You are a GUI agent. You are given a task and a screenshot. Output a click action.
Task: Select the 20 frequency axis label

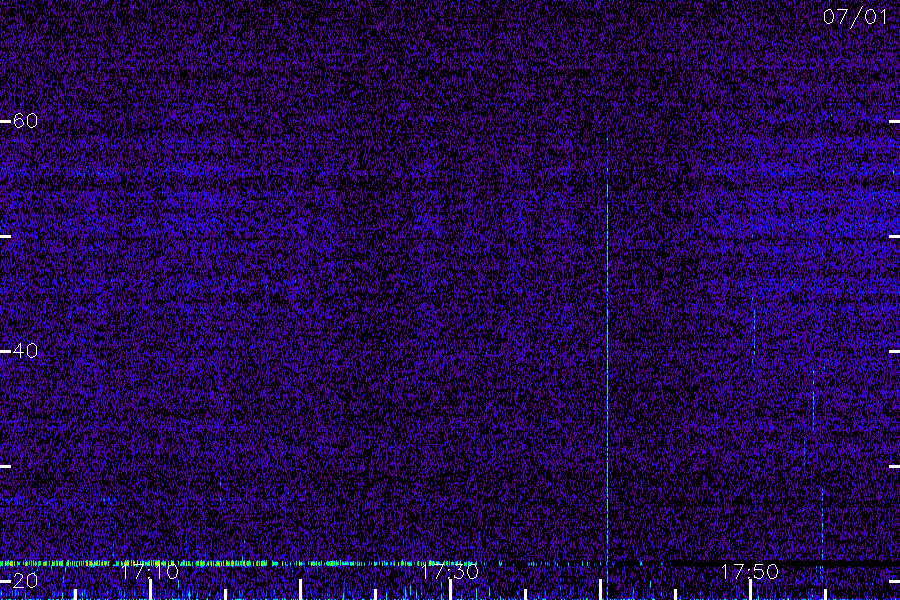tap(25, 580)
